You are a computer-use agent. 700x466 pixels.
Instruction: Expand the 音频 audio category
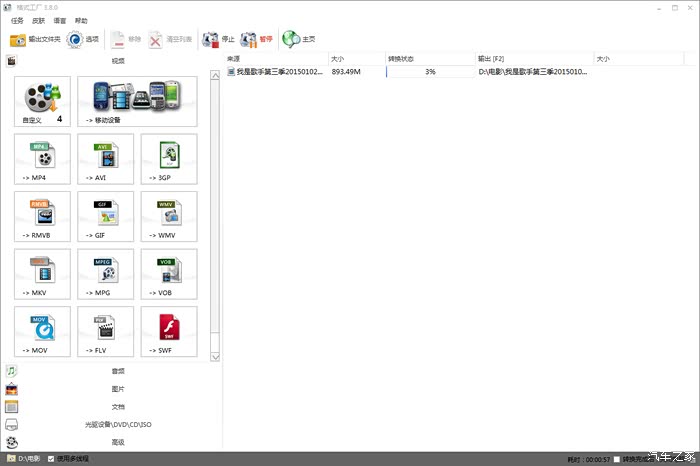(x=117, y=371)
